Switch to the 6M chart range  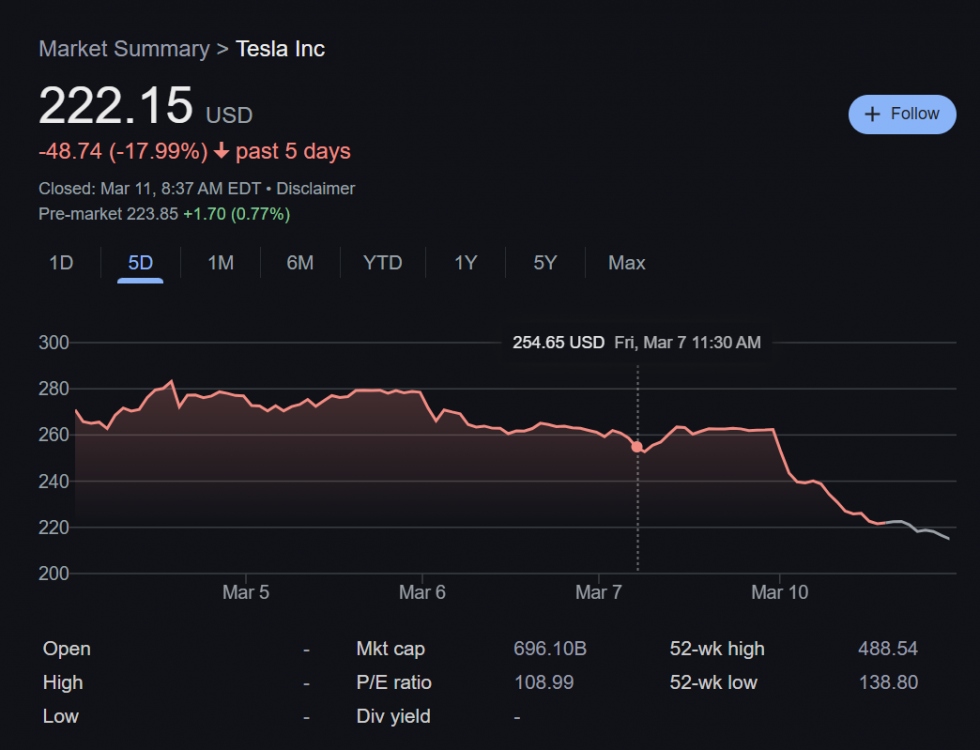tap(300, 263)
